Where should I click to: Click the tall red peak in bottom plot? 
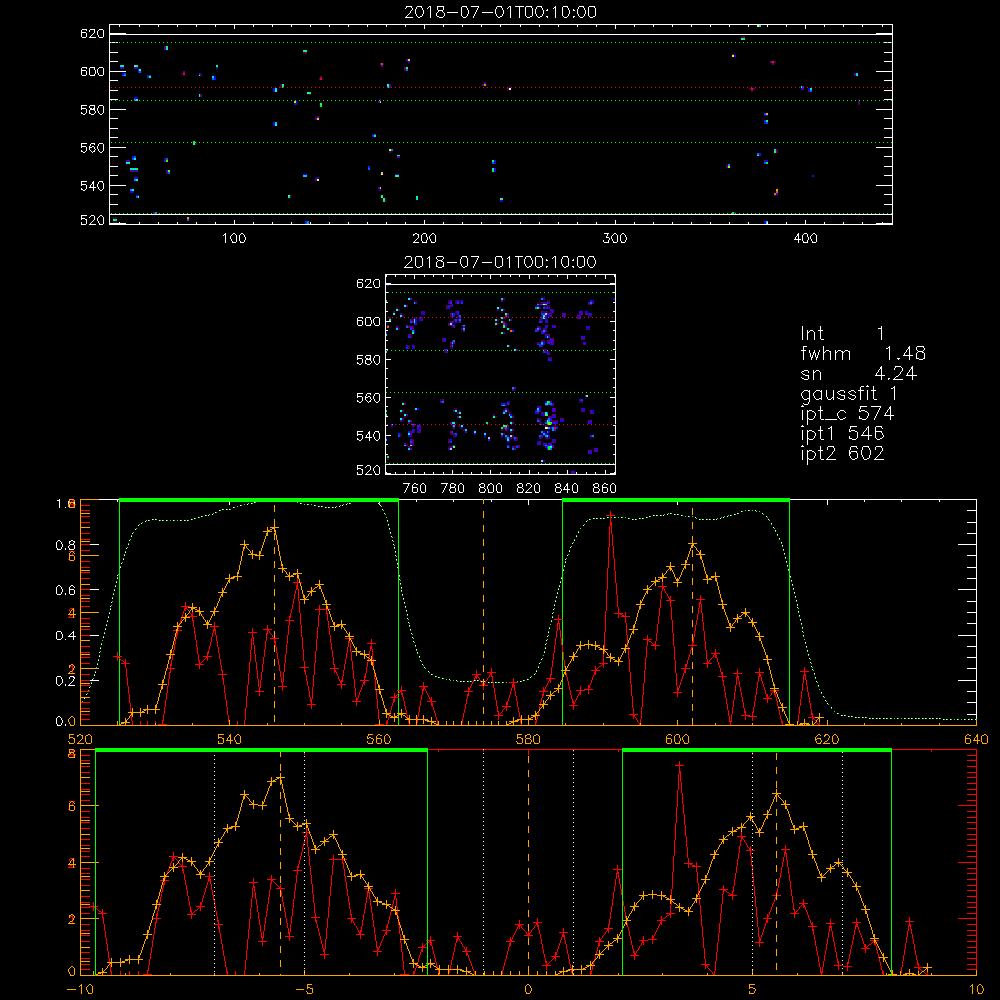(x=680, y=765)
